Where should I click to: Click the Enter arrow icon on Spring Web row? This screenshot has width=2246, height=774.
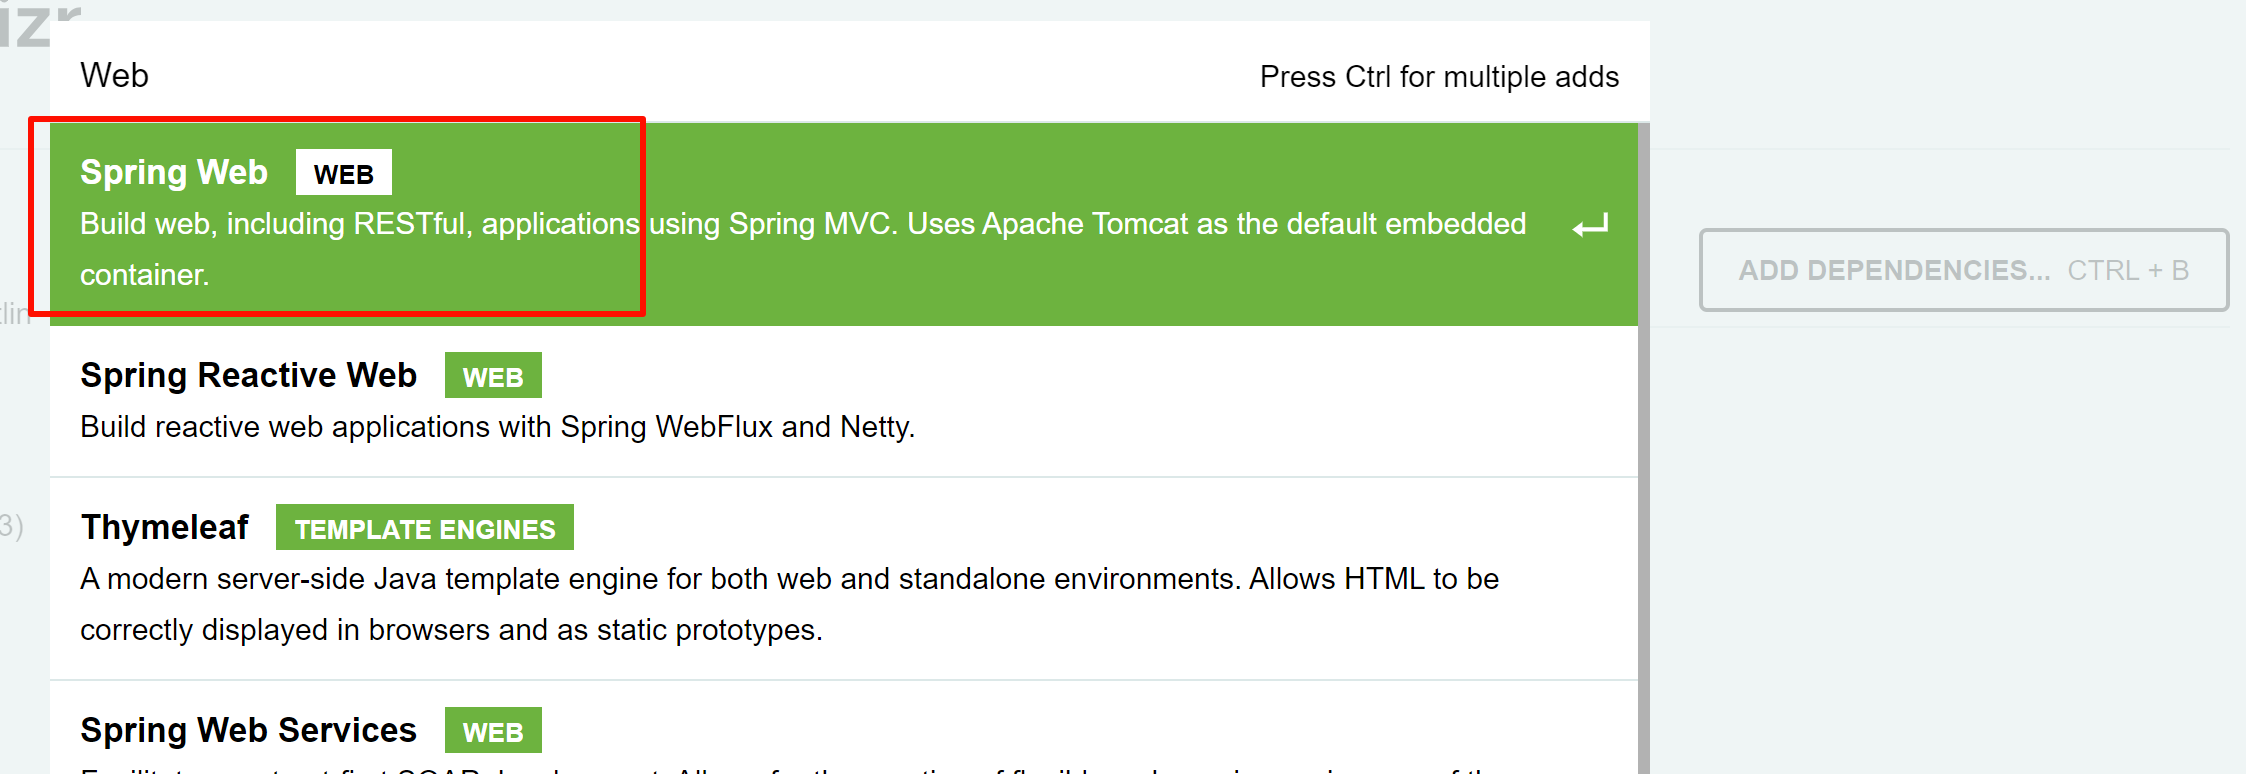click(x=1590, y=225)
